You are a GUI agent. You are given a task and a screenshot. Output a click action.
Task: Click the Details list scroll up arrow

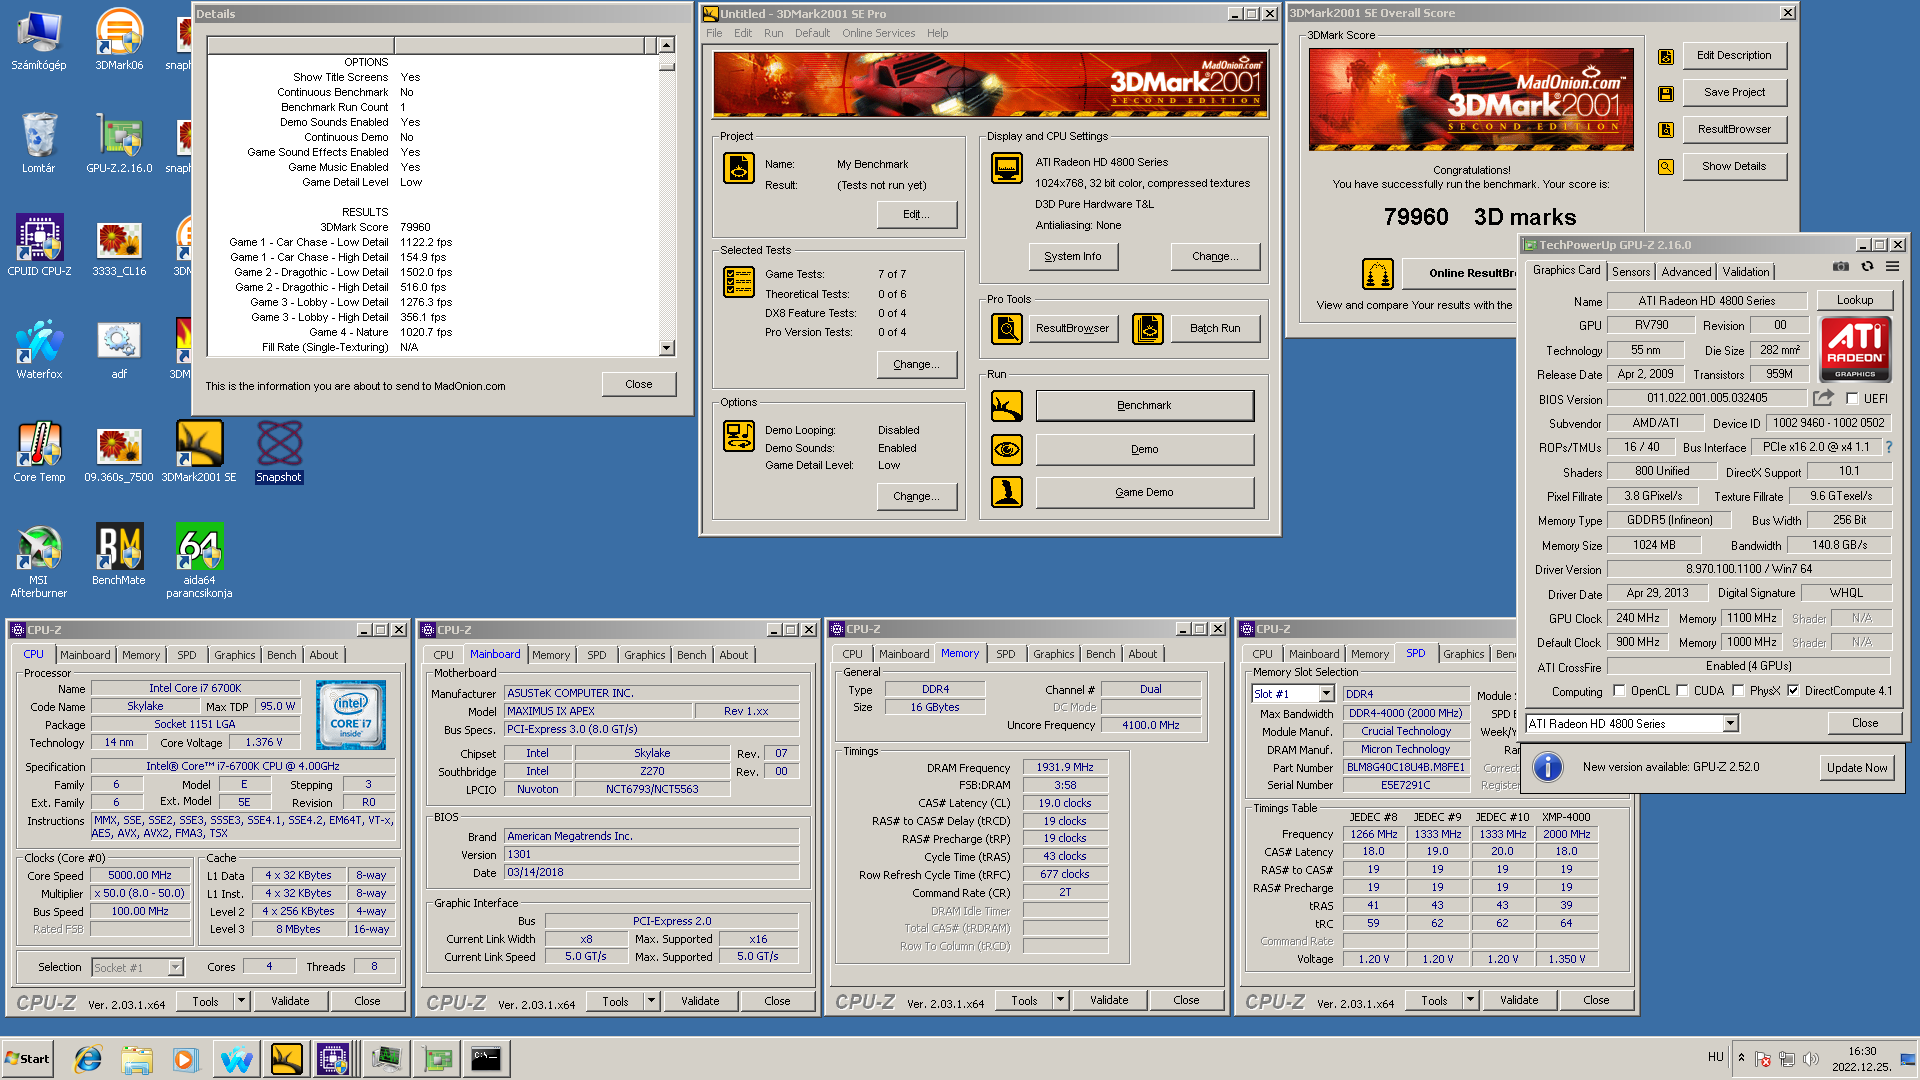point(667,45)
